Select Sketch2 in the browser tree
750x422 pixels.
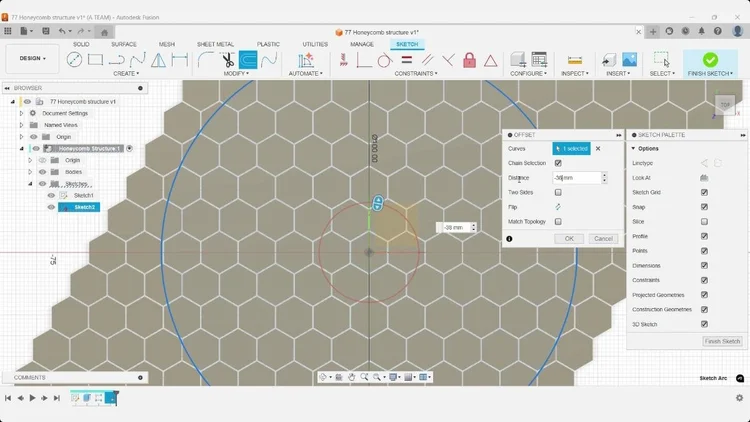(x=79, y=207)
